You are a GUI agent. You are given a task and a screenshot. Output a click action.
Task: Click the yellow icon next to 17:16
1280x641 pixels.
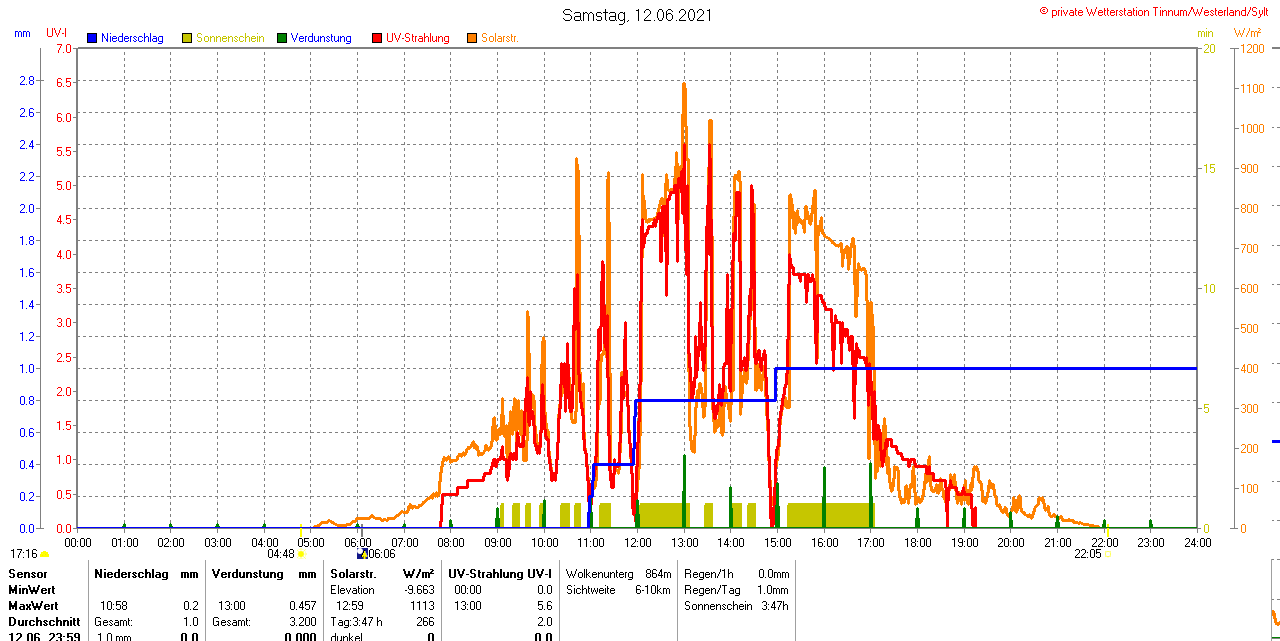click(x=45, y=554)
